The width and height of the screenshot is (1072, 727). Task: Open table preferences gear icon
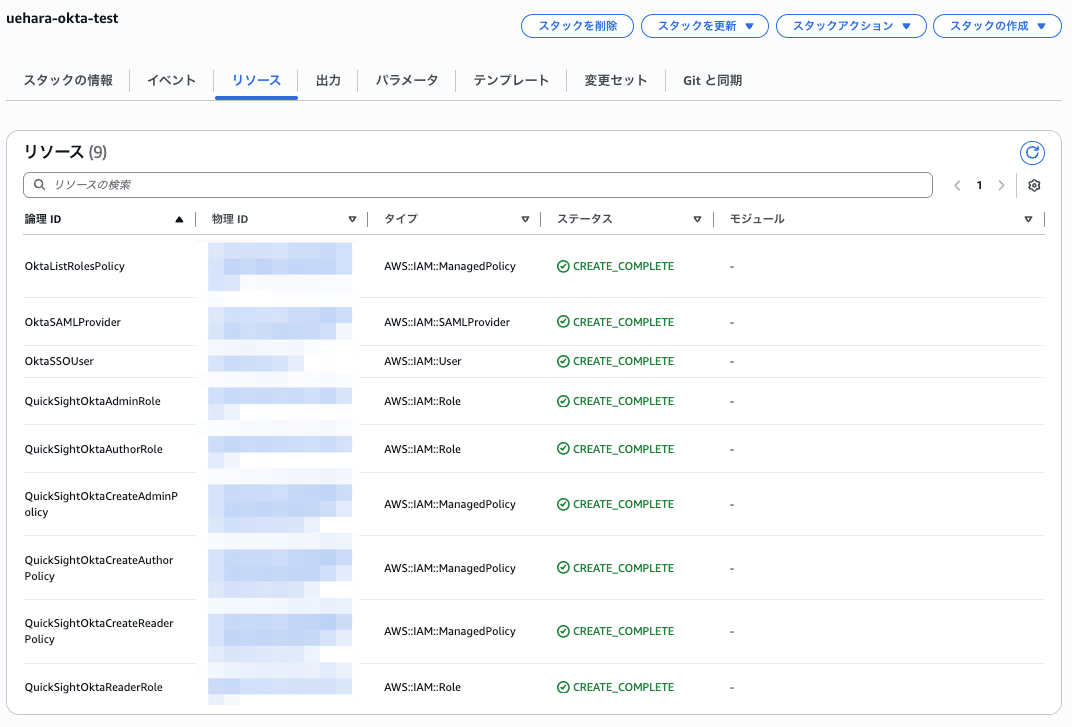click(1034, 186)
